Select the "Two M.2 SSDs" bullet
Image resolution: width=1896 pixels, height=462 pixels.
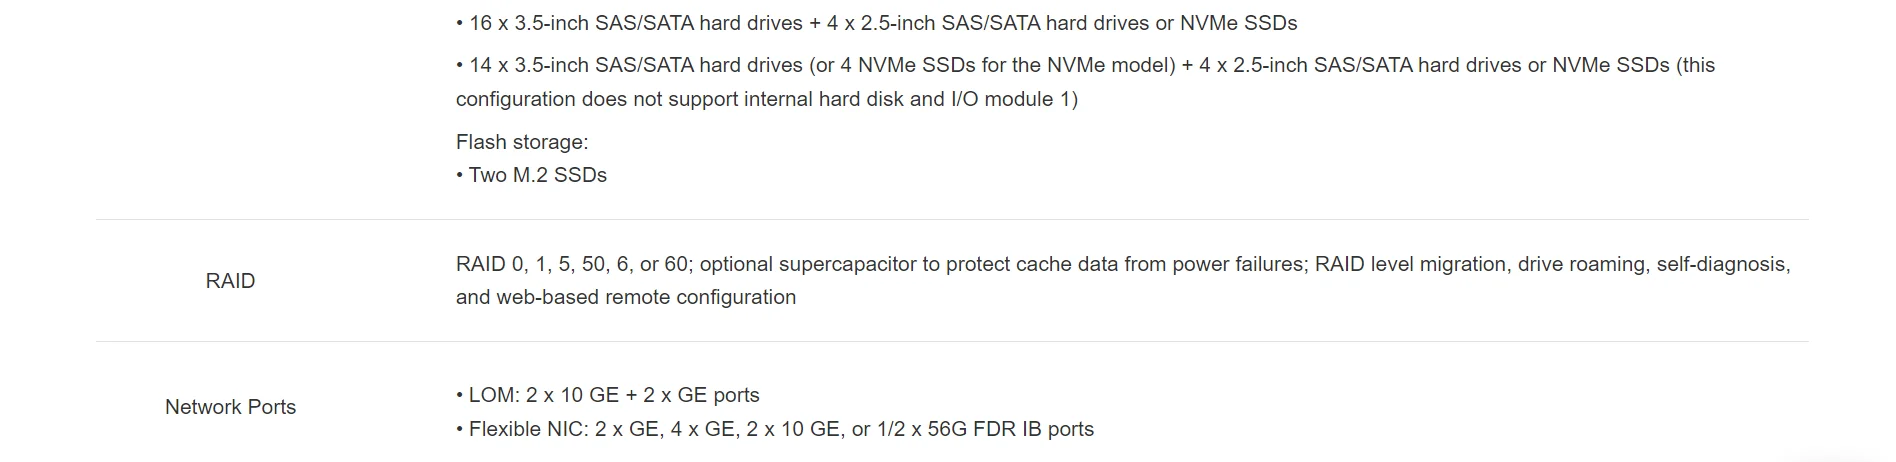click(x=537, y=175)
